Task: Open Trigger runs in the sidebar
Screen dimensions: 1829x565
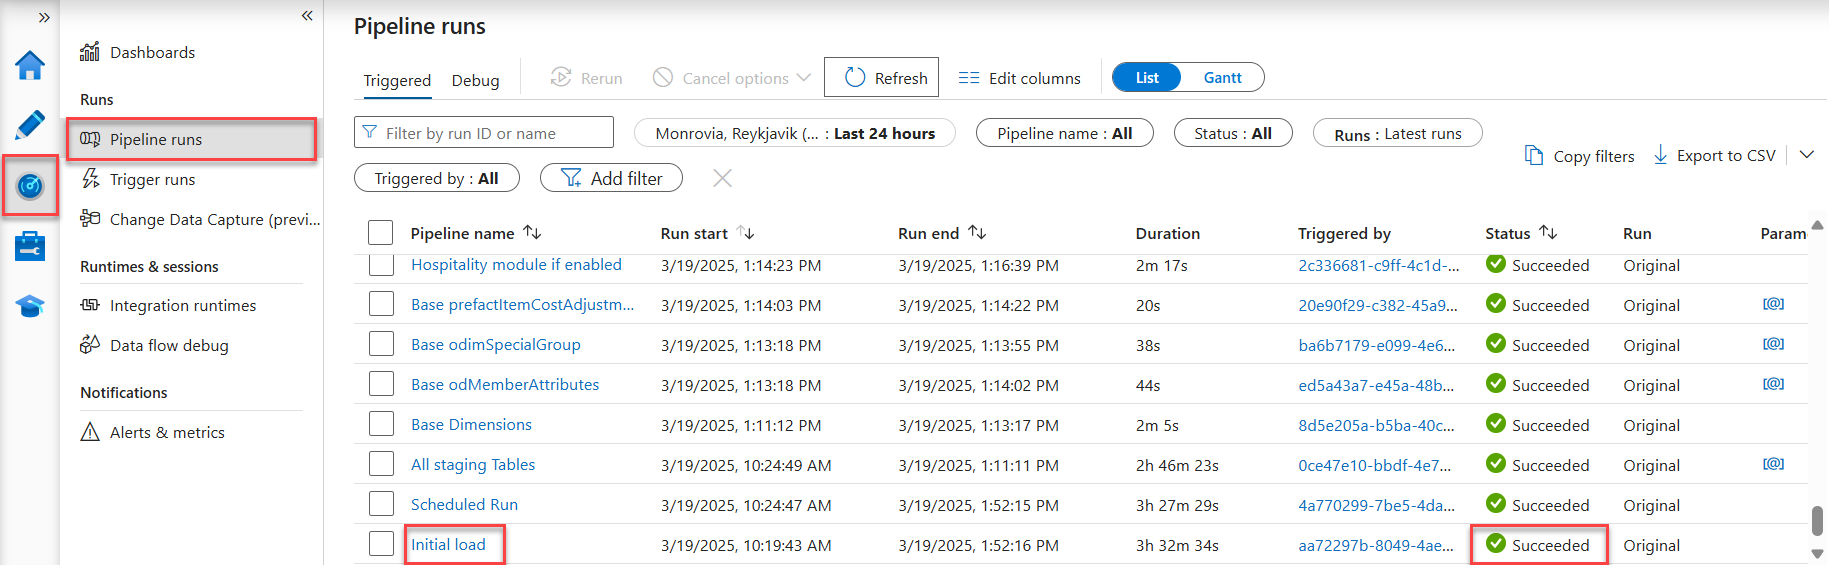Action: click(x=152, y=180)
